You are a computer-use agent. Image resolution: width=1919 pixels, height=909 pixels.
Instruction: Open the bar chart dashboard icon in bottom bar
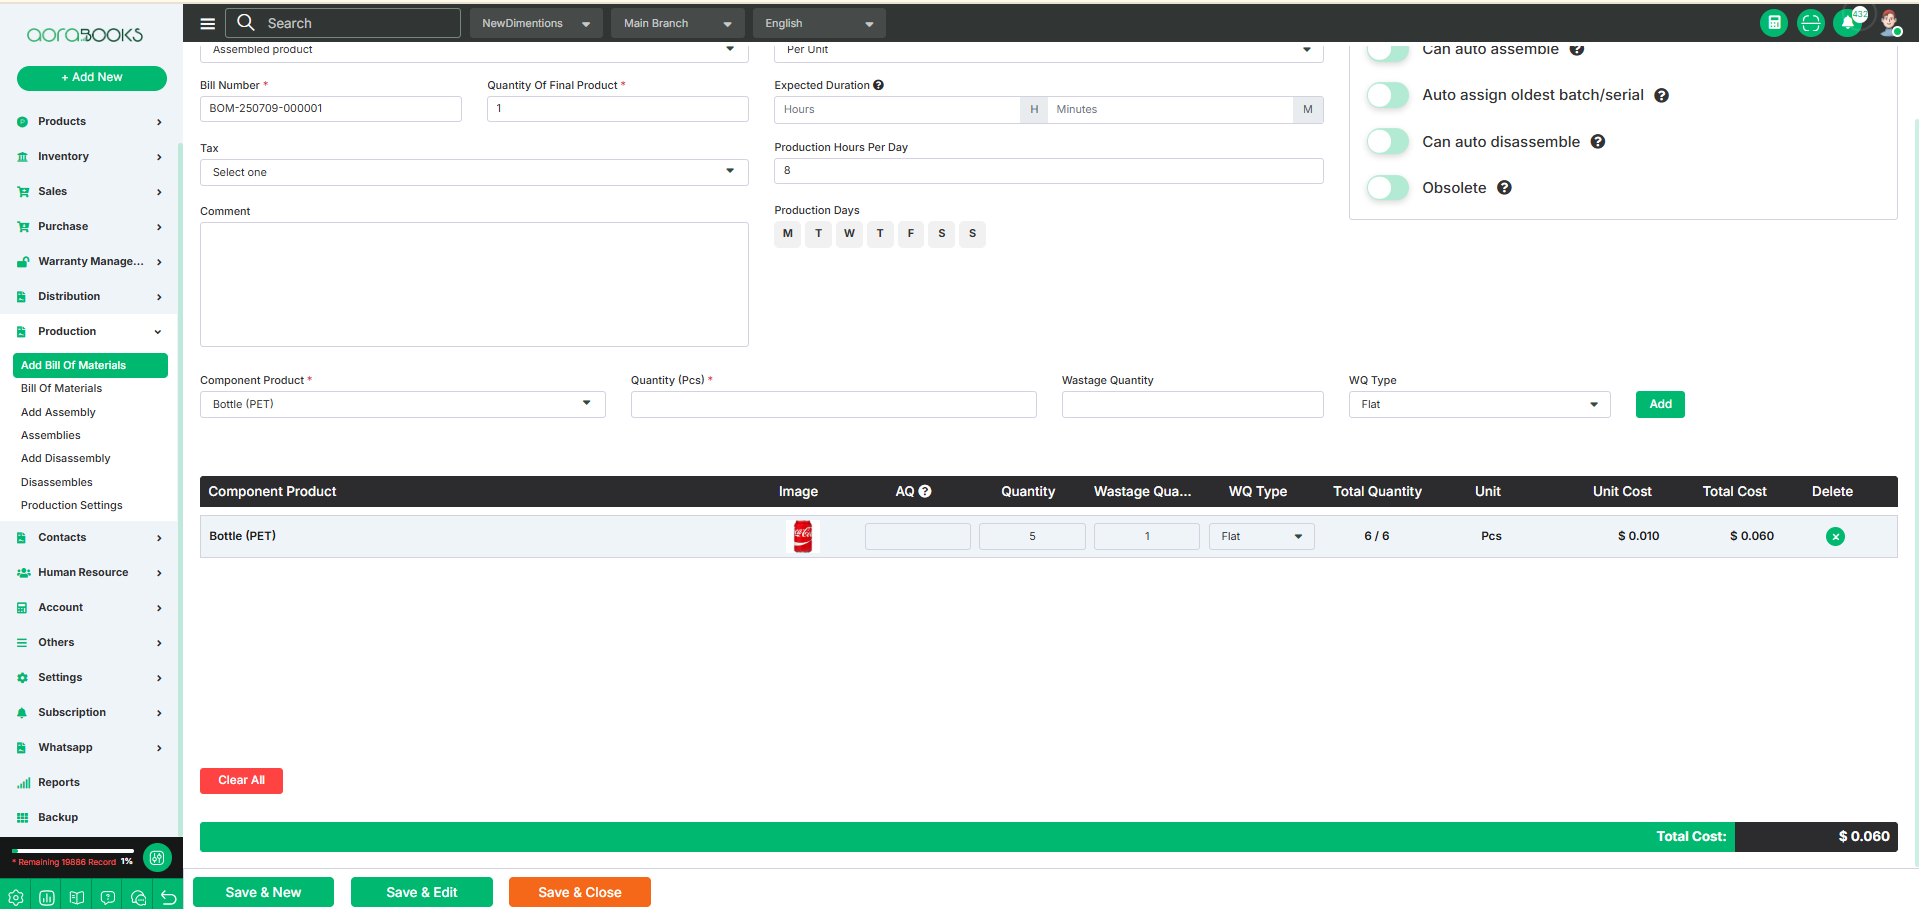click(x=47, y=897)
